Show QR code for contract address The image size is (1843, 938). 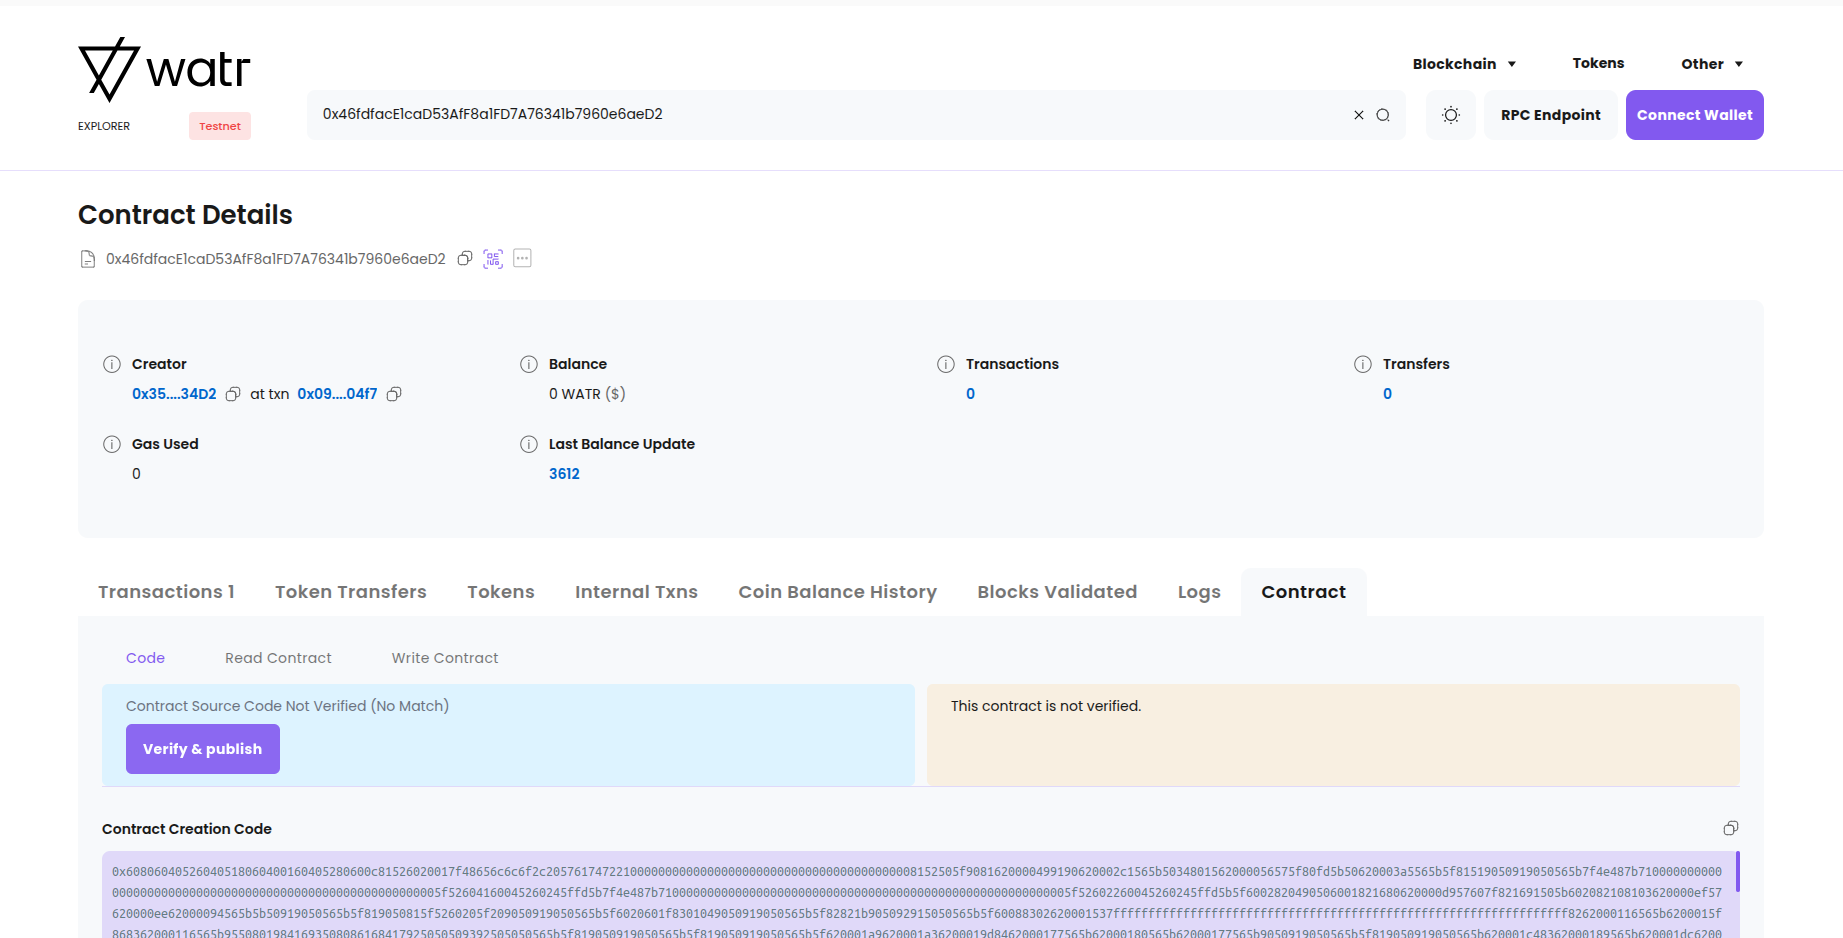click(493, 259)
